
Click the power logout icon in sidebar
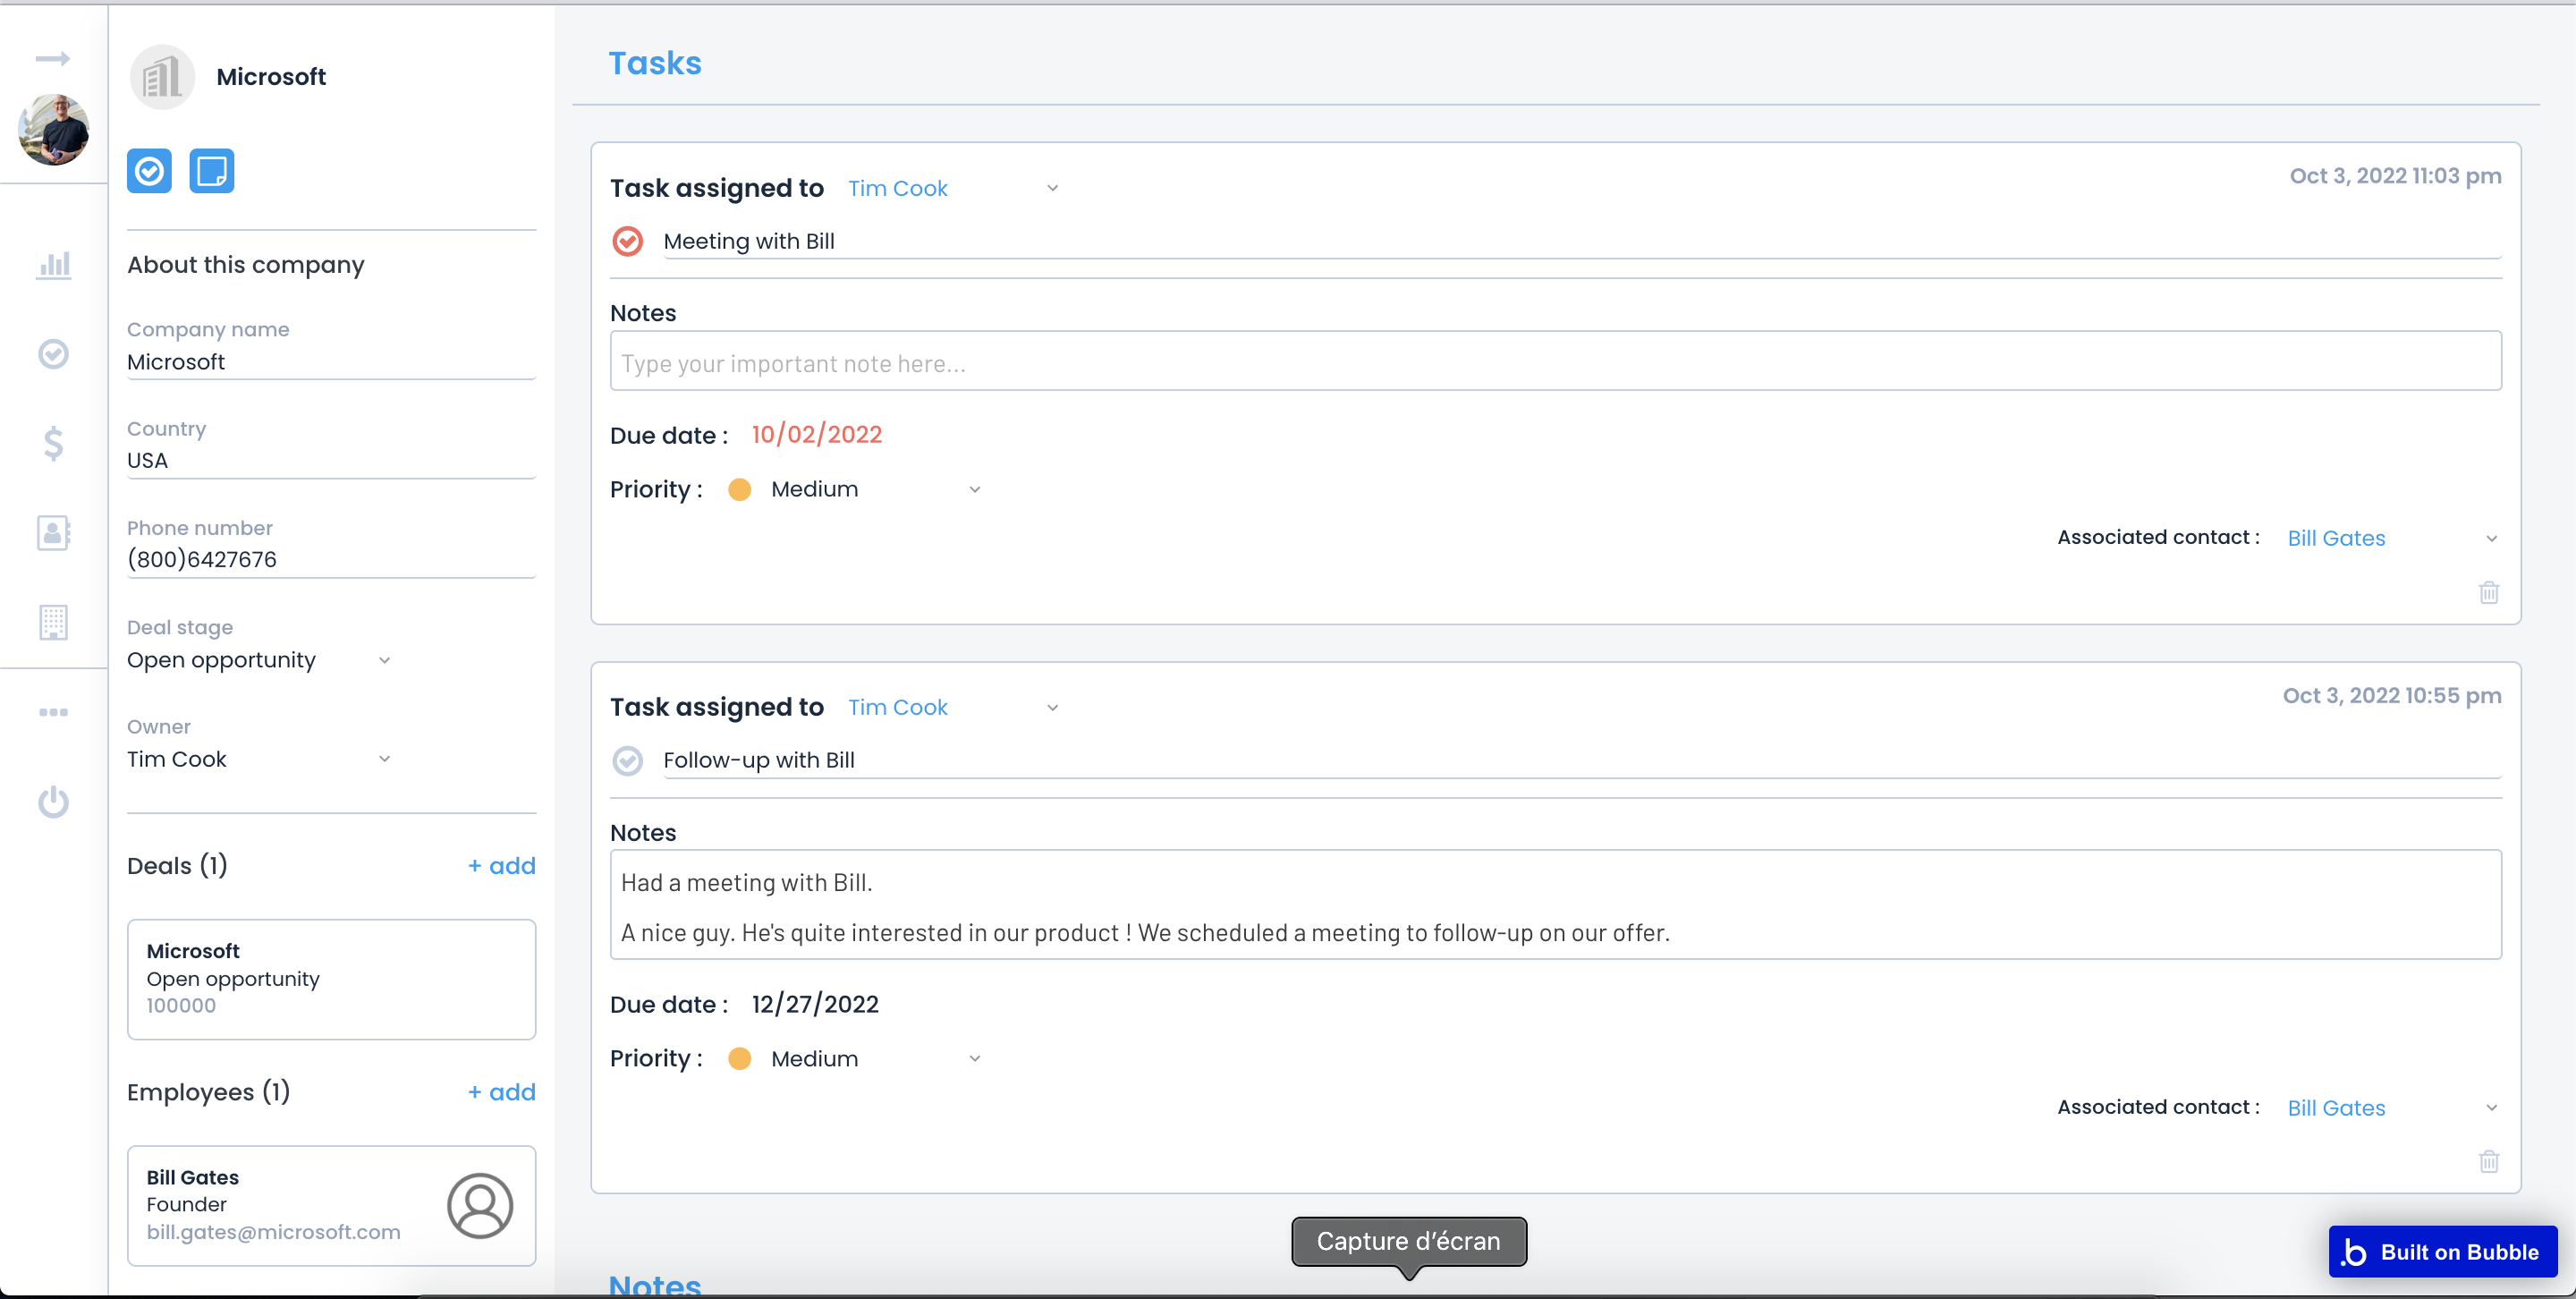click(x=53, y=802)
